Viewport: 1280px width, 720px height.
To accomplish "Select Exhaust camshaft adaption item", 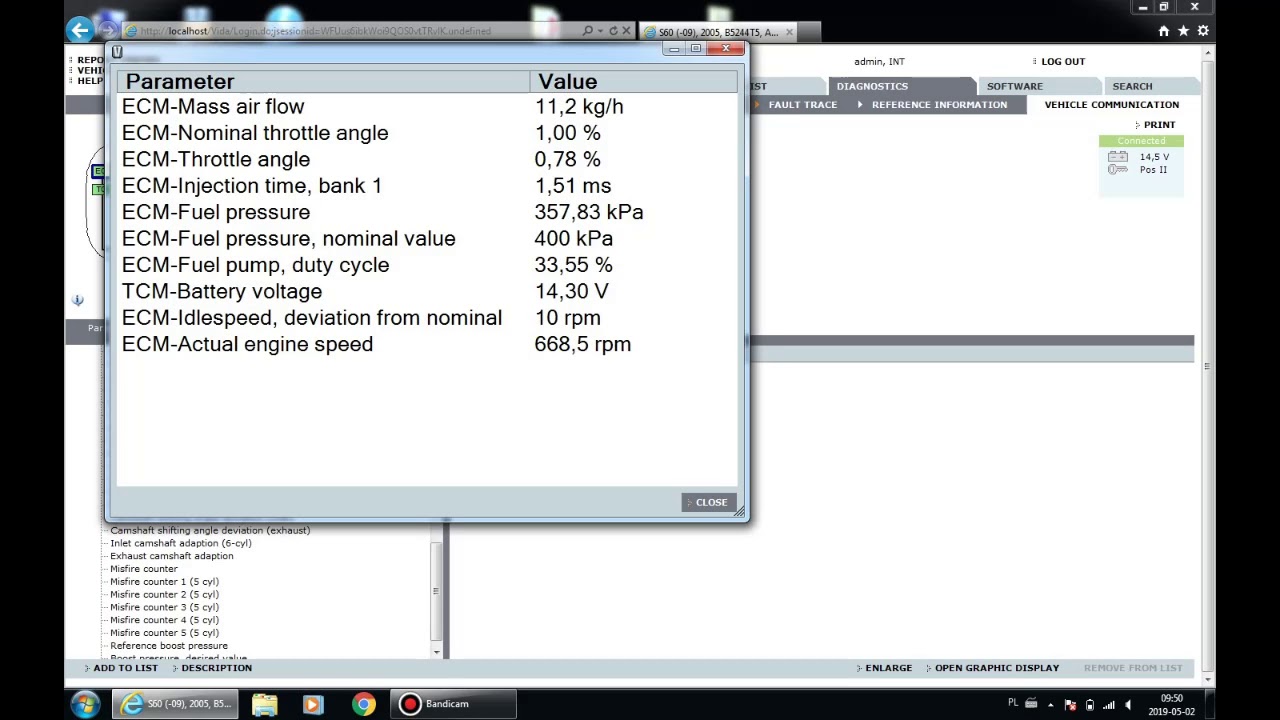I will coord(172,556).
